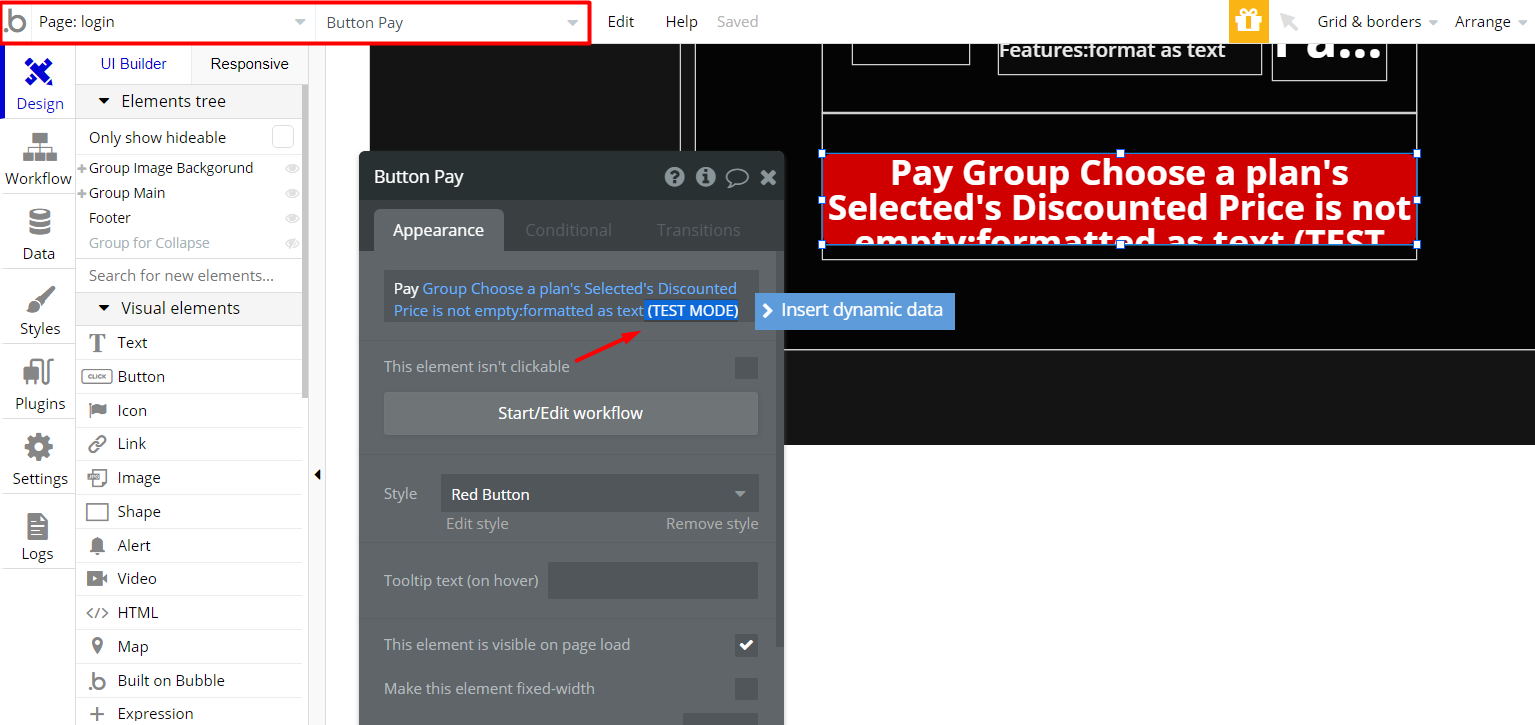
Task: Pick the Shape element from the palette
Action: (190, 512)
